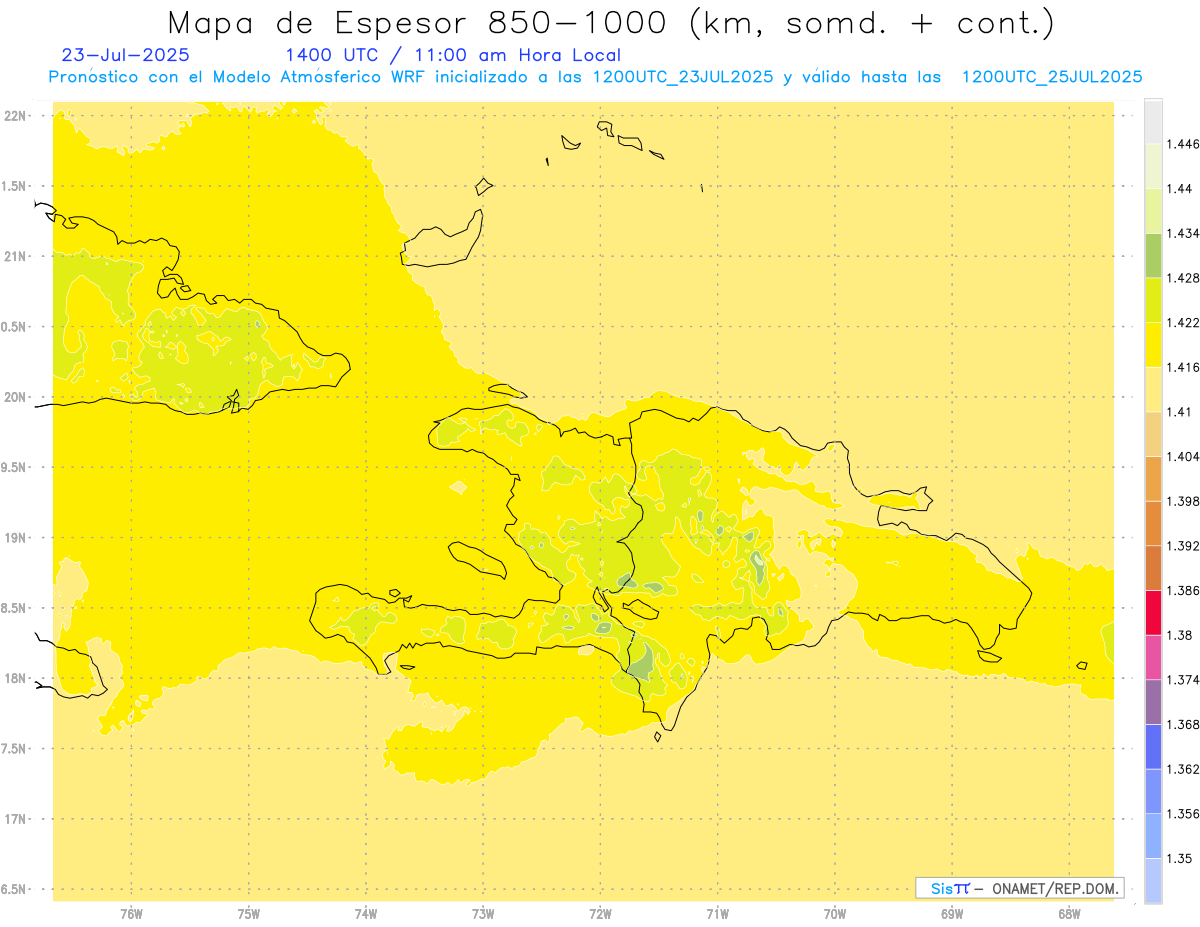Pick the yellow-green swatch between 1.422 and 1.428
The width and height of the screenshot is (1200, 927).
tap(1153, 300)
